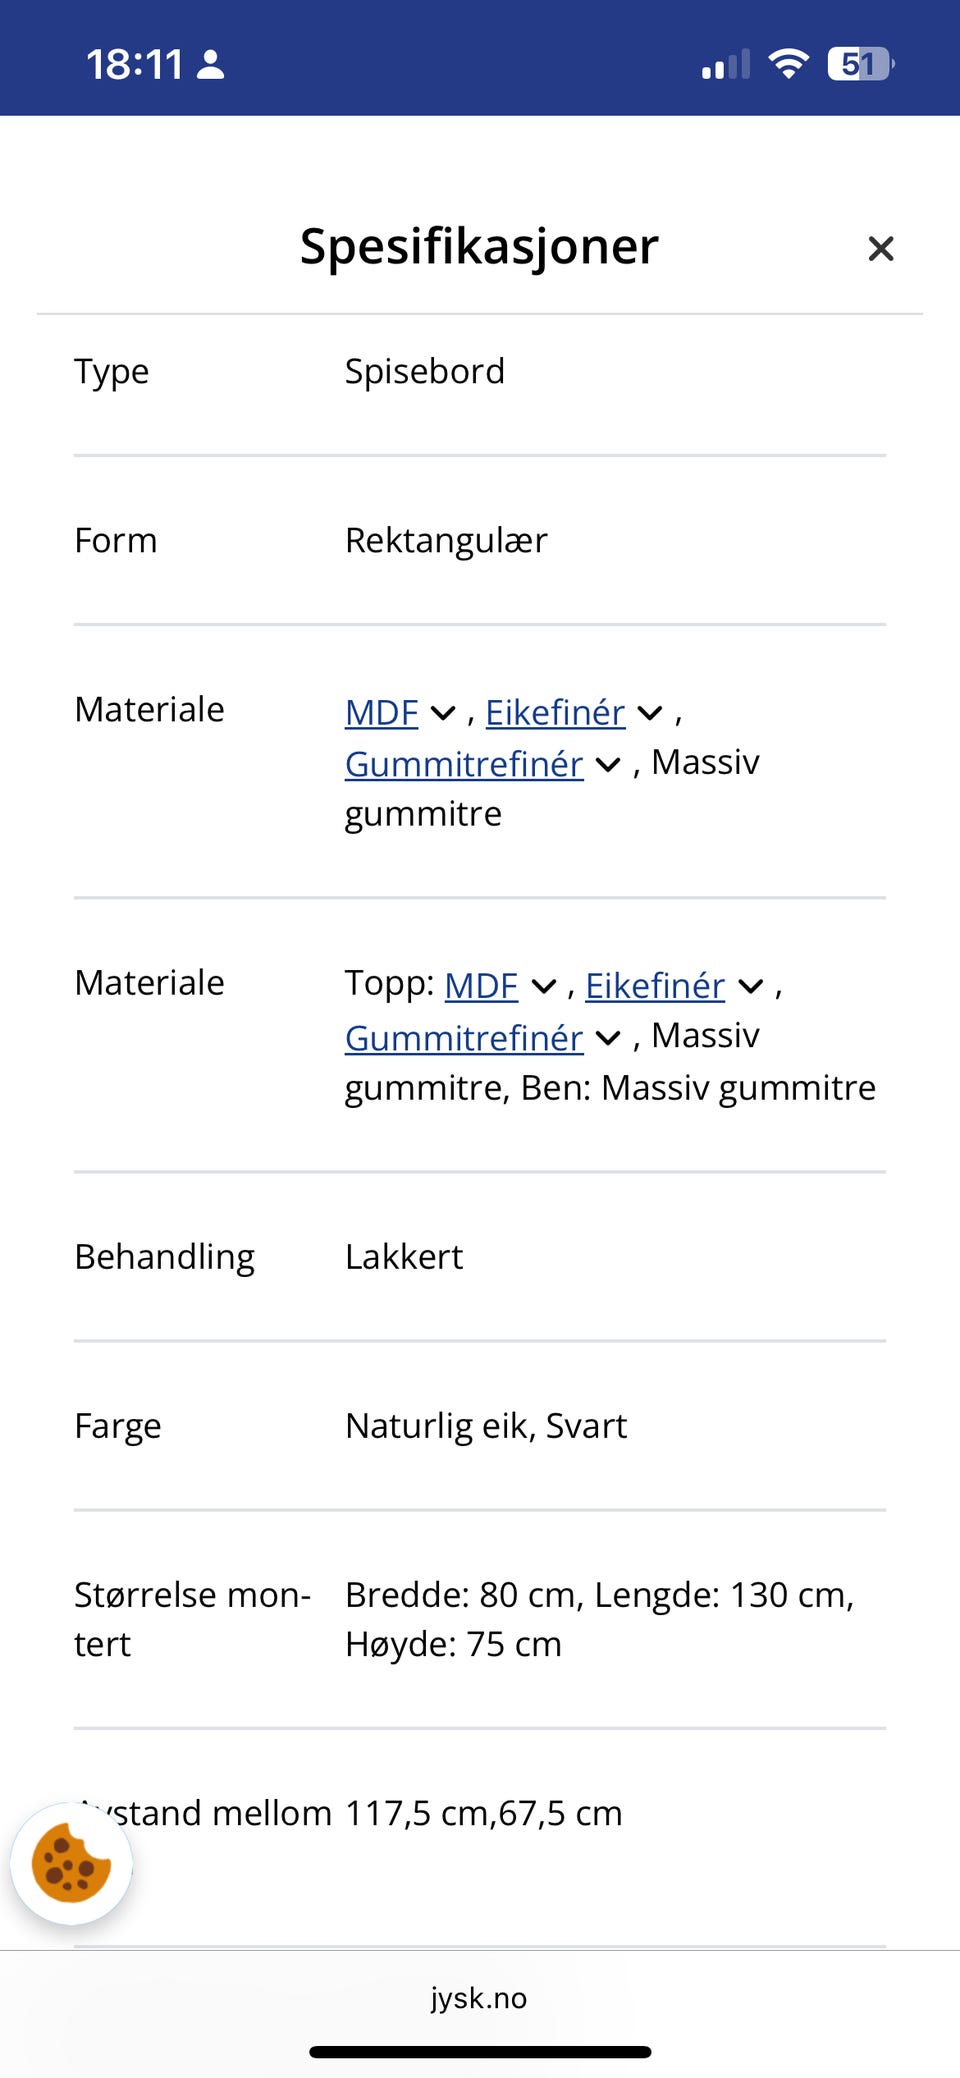The image size is (960, 2078).
Task: Expand chevron after Gummitrefinér in first Materiale row
Action: coord(608,765)
